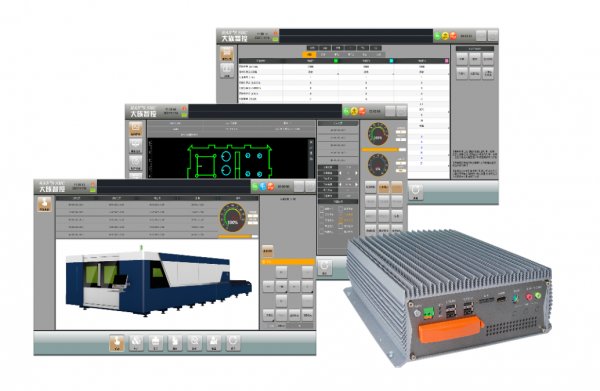Click the right arrow on the middle window's upper stepper row

click(356, 173)
